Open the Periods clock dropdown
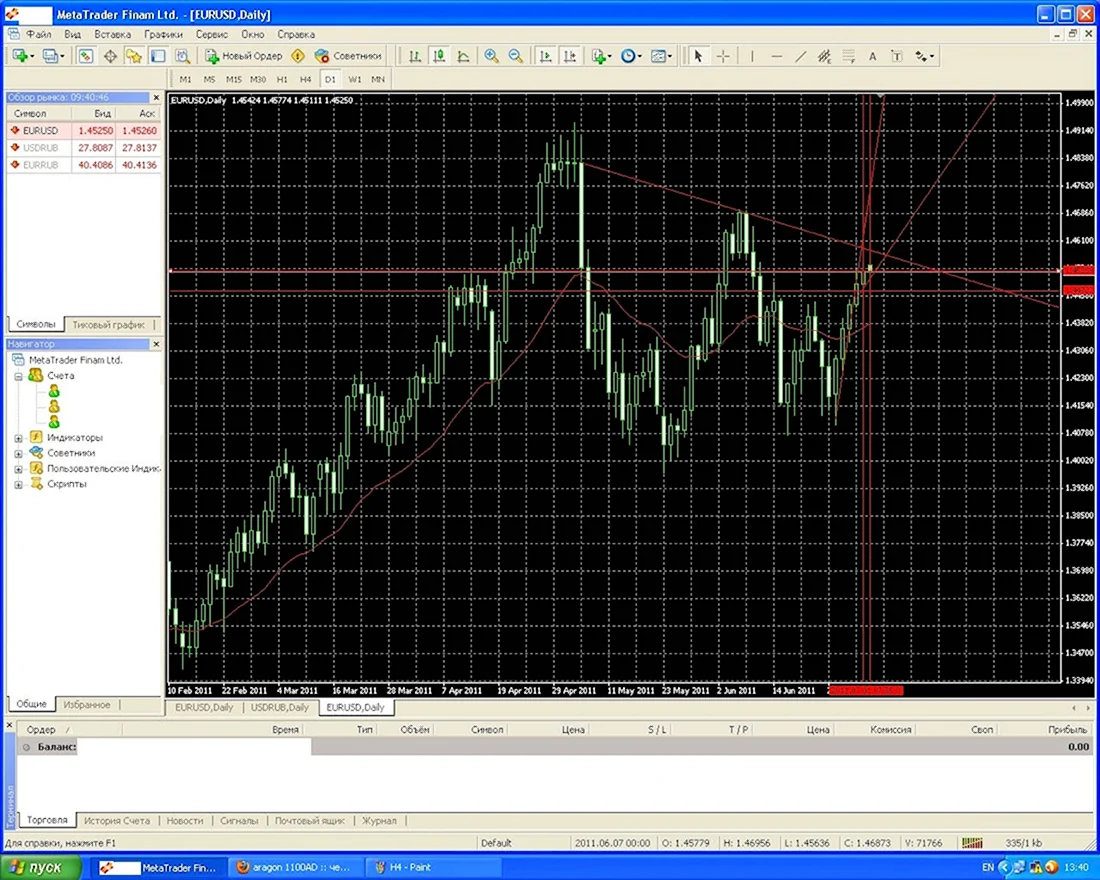The width and height of the screenshot is (1100, 880). click(631, 56)
